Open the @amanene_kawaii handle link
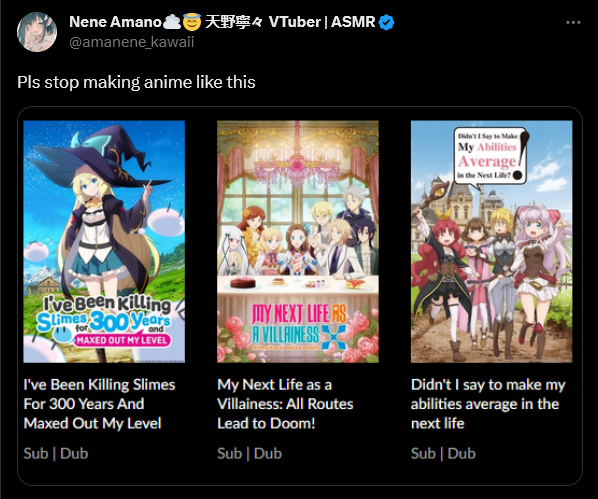 point(132,42)
